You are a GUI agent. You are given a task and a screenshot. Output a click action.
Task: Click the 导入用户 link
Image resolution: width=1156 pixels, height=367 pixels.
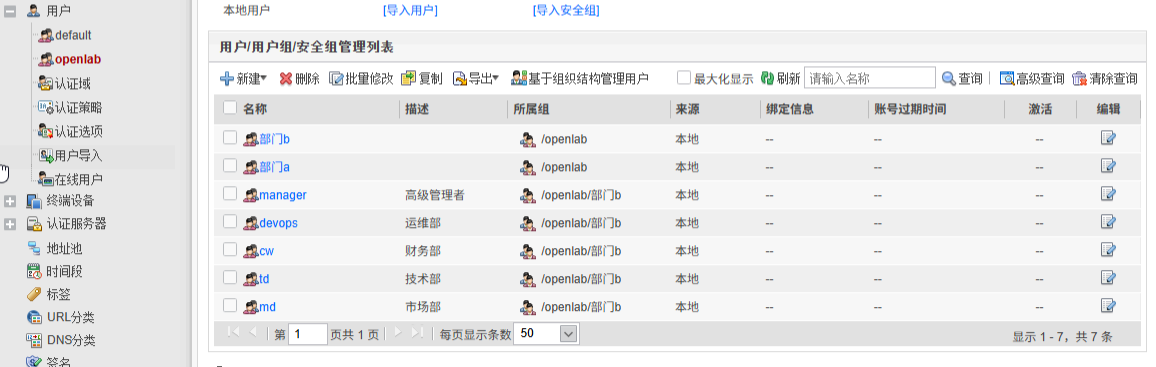(410, 10)
